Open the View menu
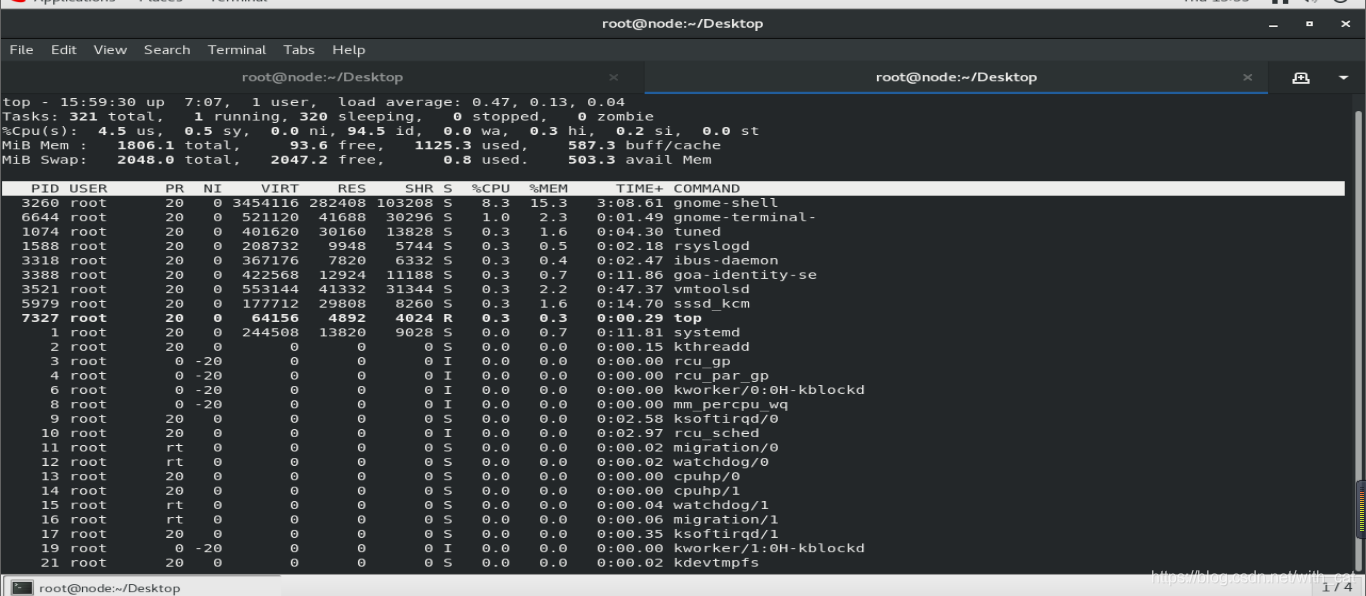 [110, 50]
